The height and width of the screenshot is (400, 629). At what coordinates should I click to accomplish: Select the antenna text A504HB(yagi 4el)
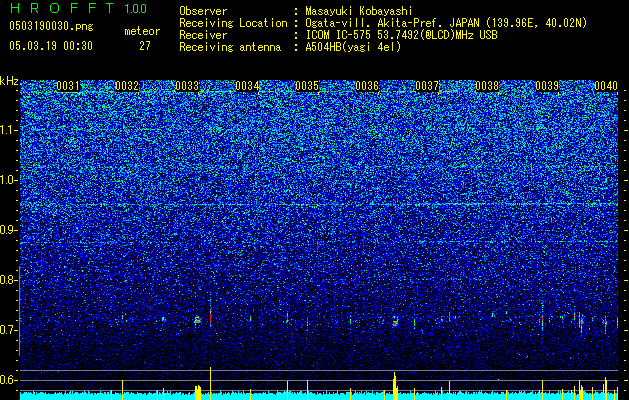[x=353, y=47]
